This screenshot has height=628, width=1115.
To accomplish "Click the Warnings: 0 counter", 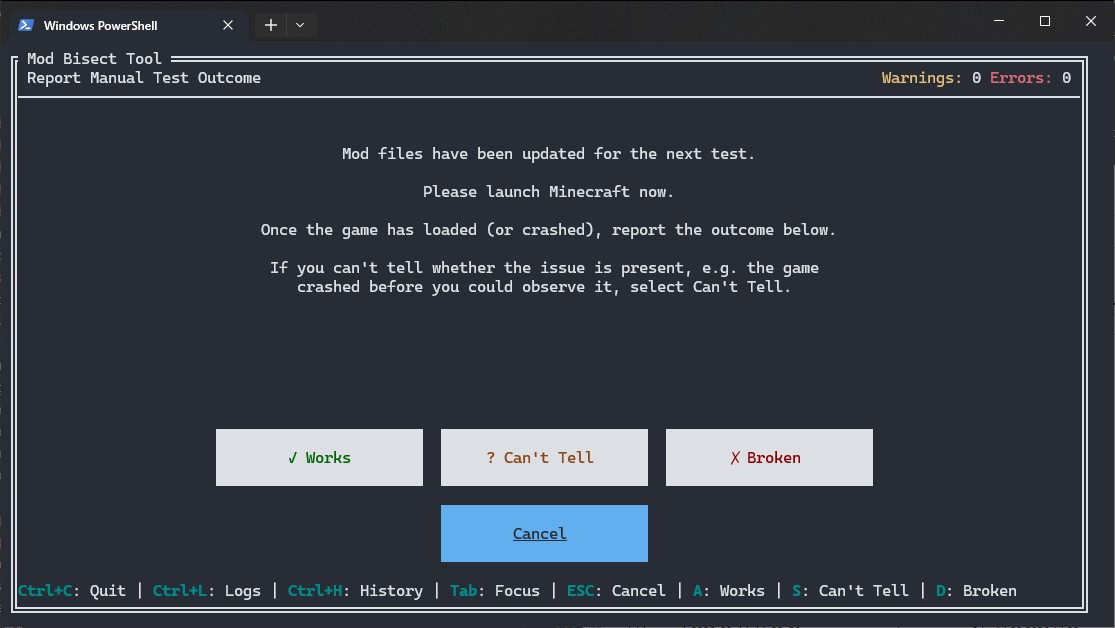I will pyautogui.click(x=932, y=78).
